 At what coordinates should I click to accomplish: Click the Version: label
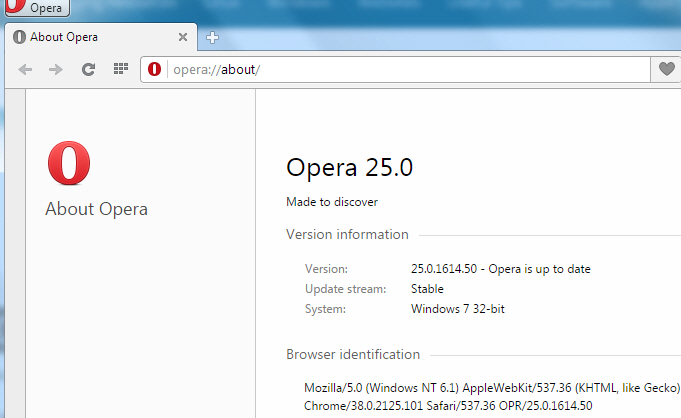[x=326, y=269]
